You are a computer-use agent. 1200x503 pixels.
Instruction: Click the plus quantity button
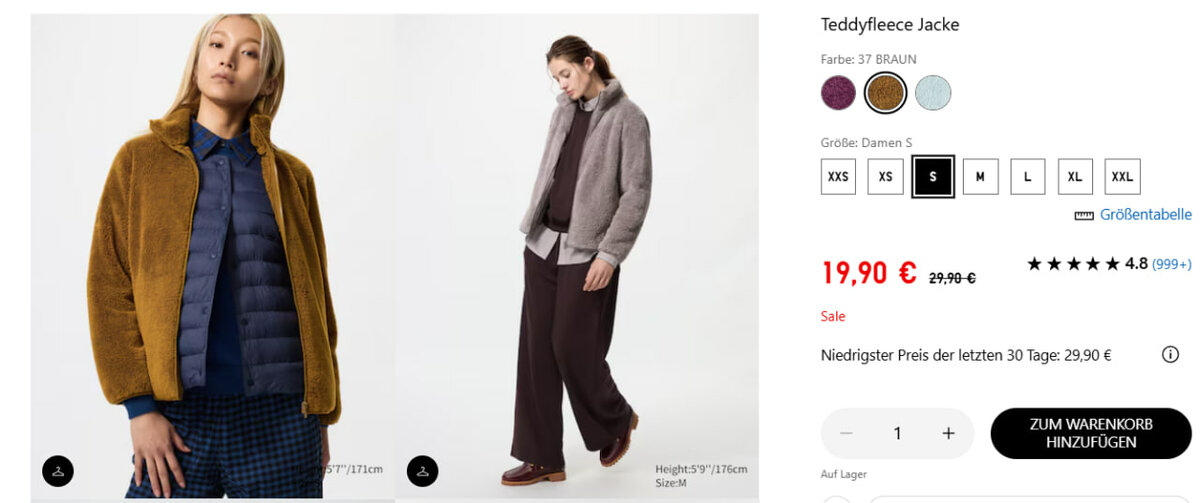tap(948, 433)
